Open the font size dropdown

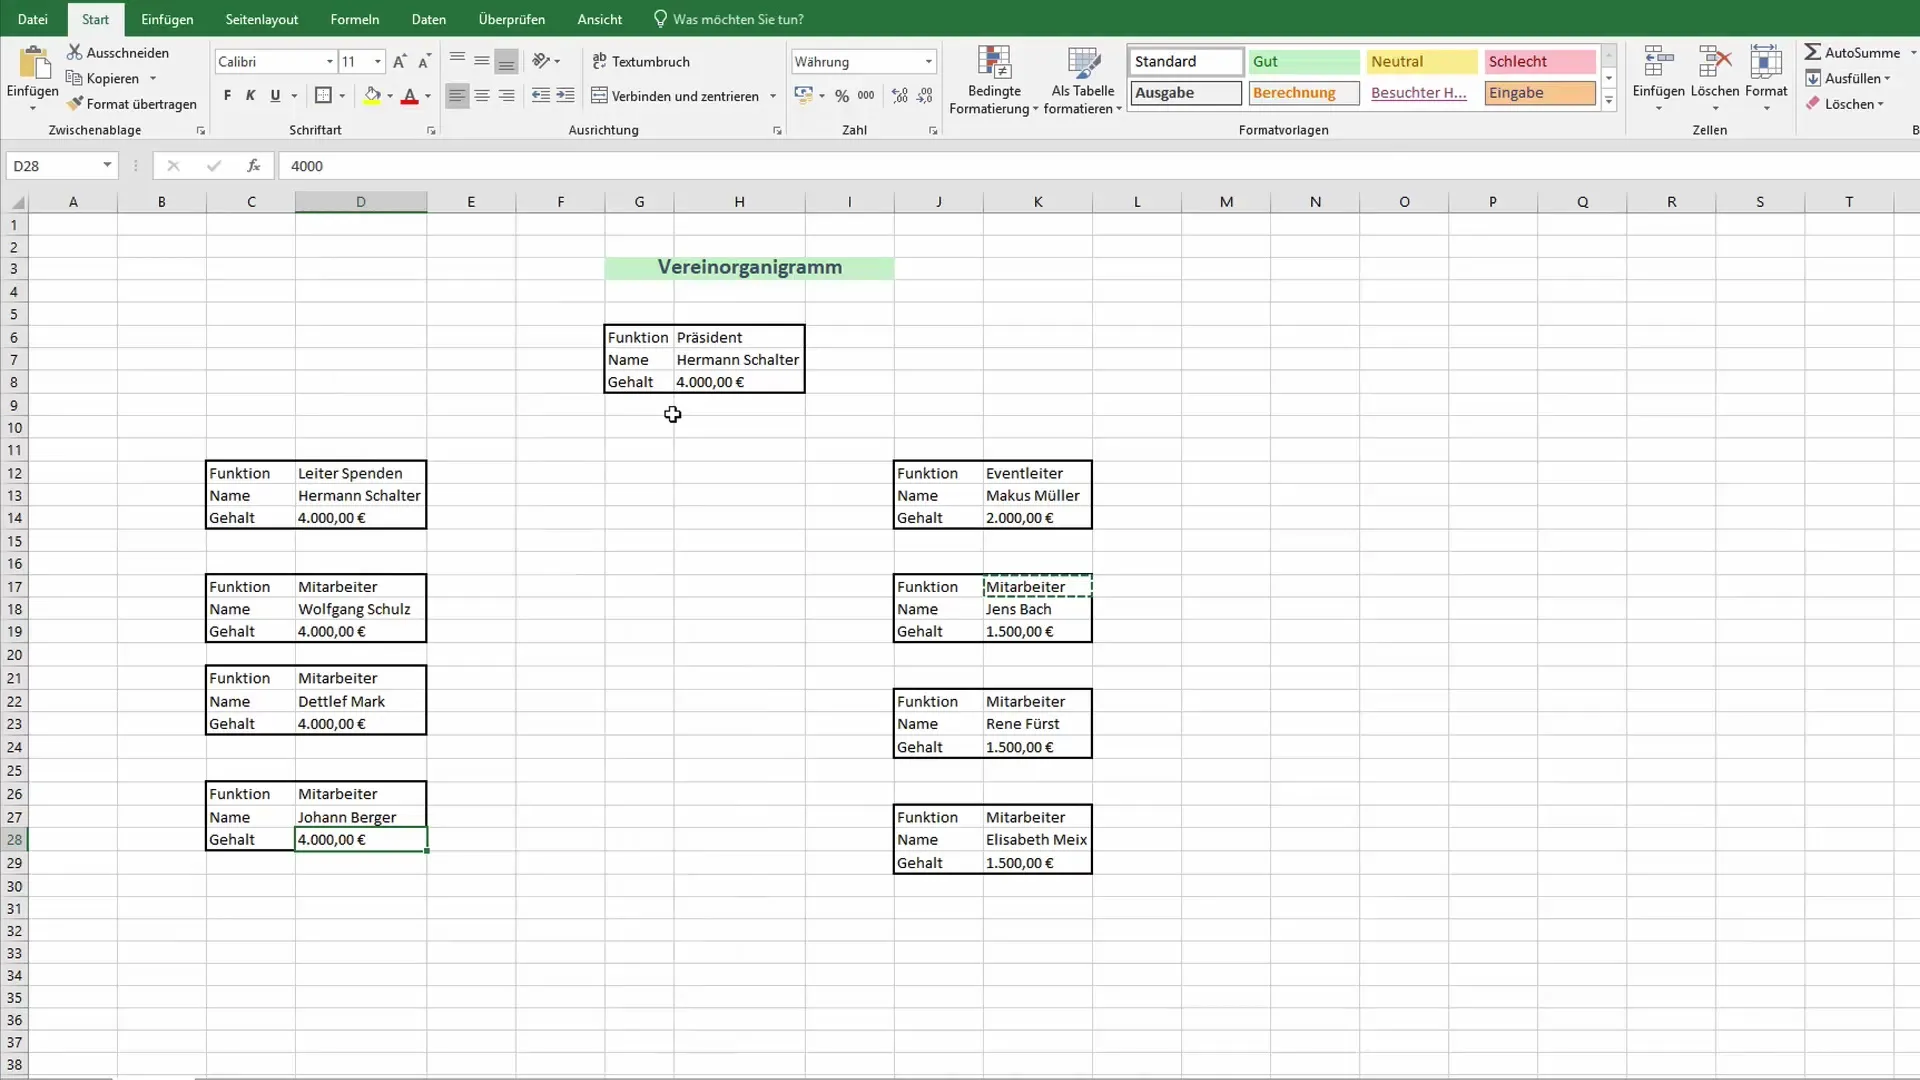click(378, 62)
